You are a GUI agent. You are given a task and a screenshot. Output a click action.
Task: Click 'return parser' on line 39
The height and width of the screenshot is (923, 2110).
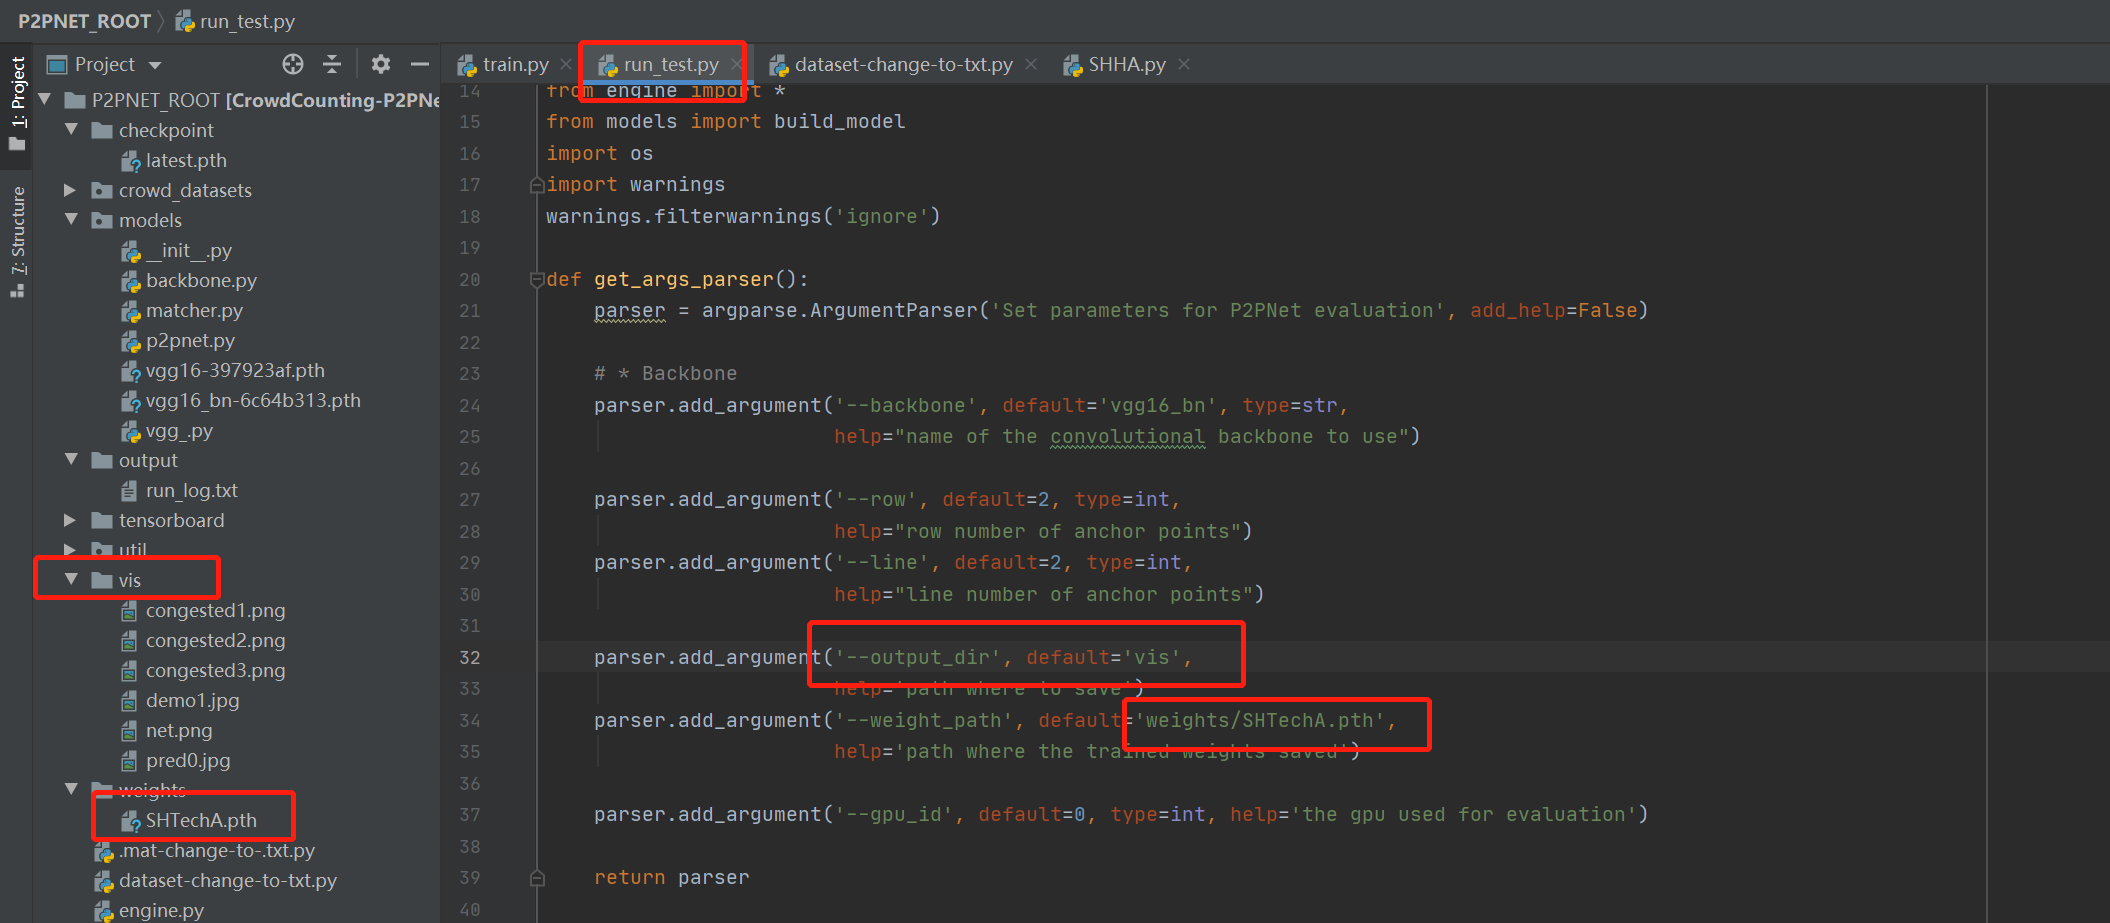[671, 877]
